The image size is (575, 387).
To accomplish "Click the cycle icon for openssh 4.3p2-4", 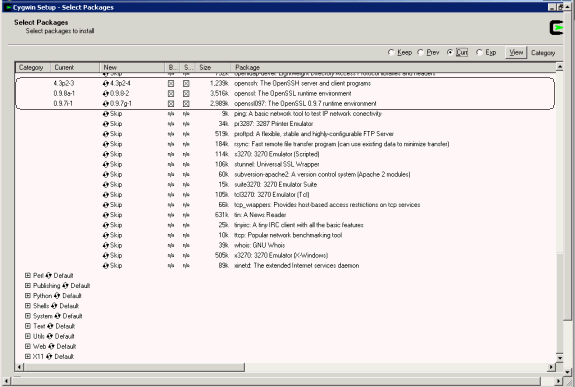I will pyautogui.click(x=106, y=83).
